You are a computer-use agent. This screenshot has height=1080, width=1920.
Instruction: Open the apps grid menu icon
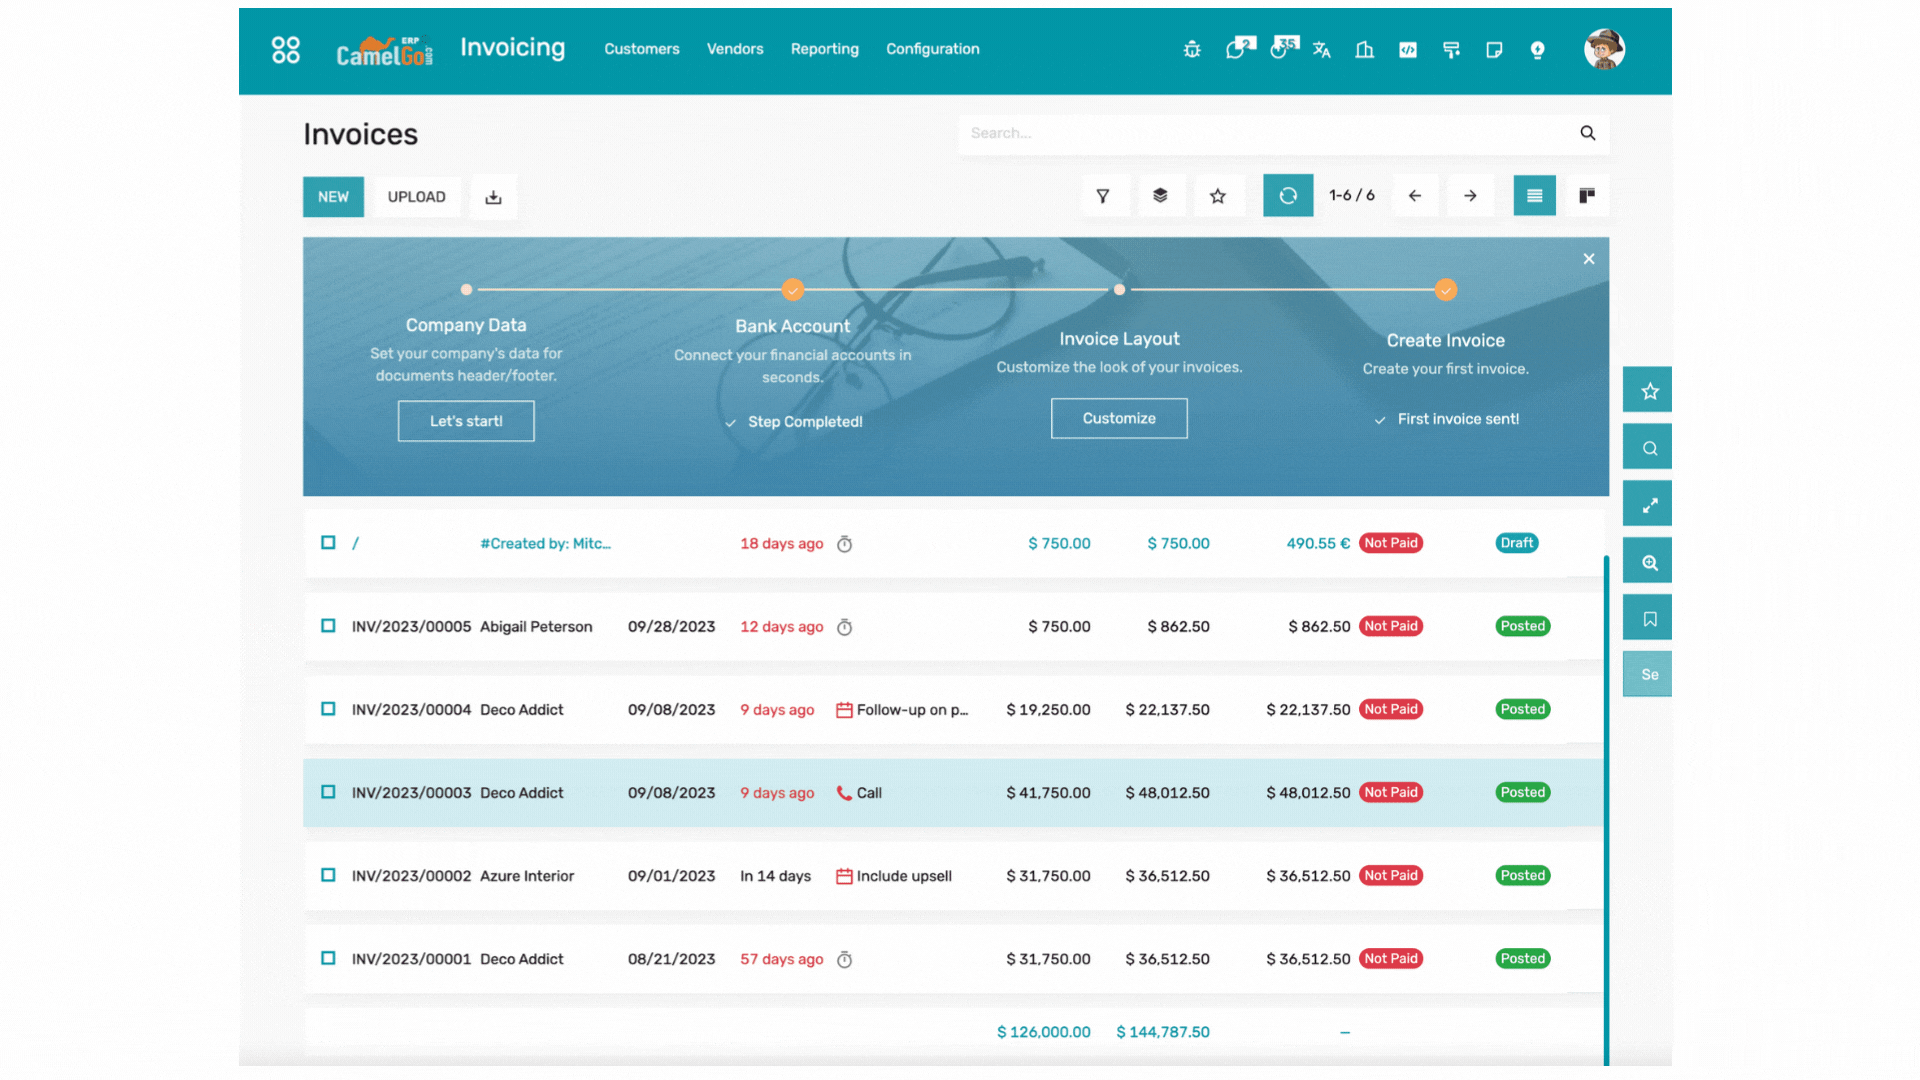click(286, 49)
